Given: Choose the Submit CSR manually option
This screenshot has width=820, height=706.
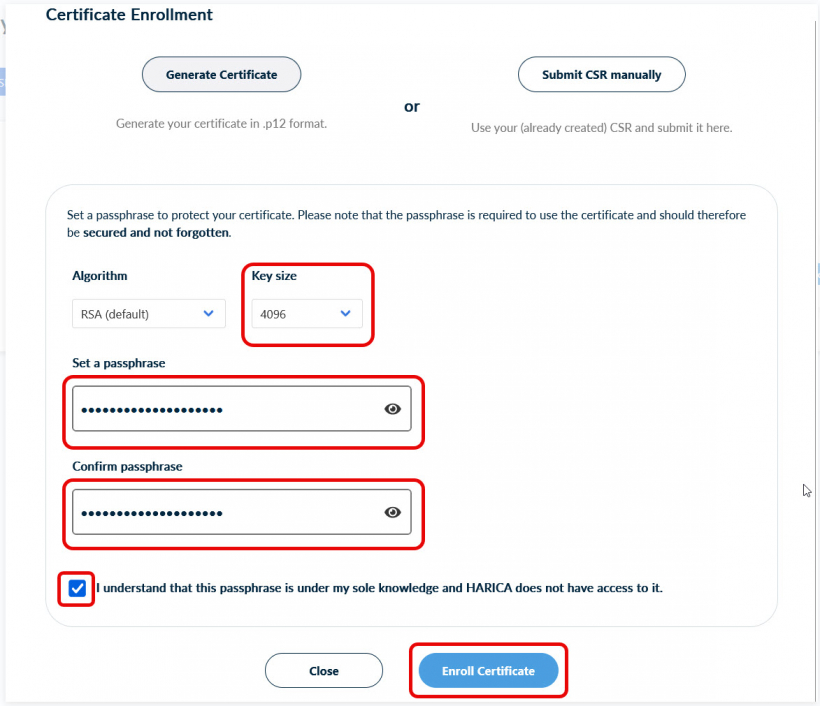Looking at the screenshot, I should 601,75.
